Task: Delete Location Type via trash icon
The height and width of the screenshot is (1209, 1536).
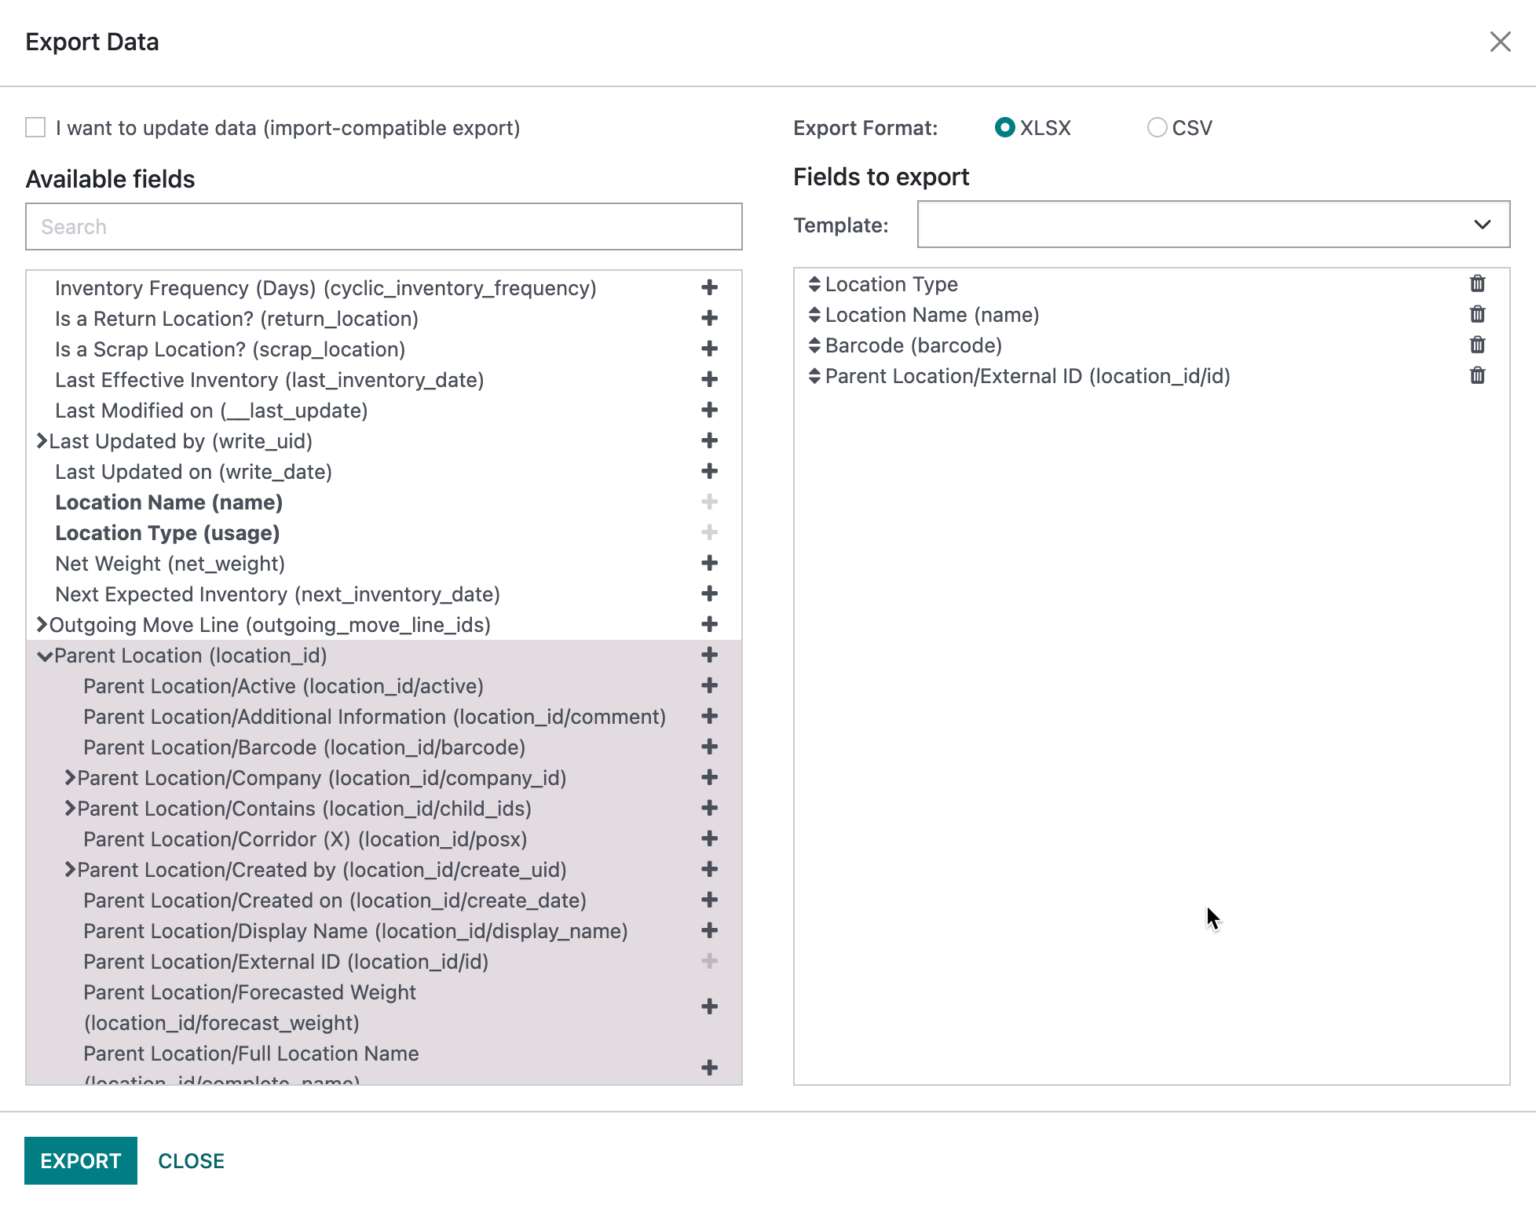Action: point(1478,283)
